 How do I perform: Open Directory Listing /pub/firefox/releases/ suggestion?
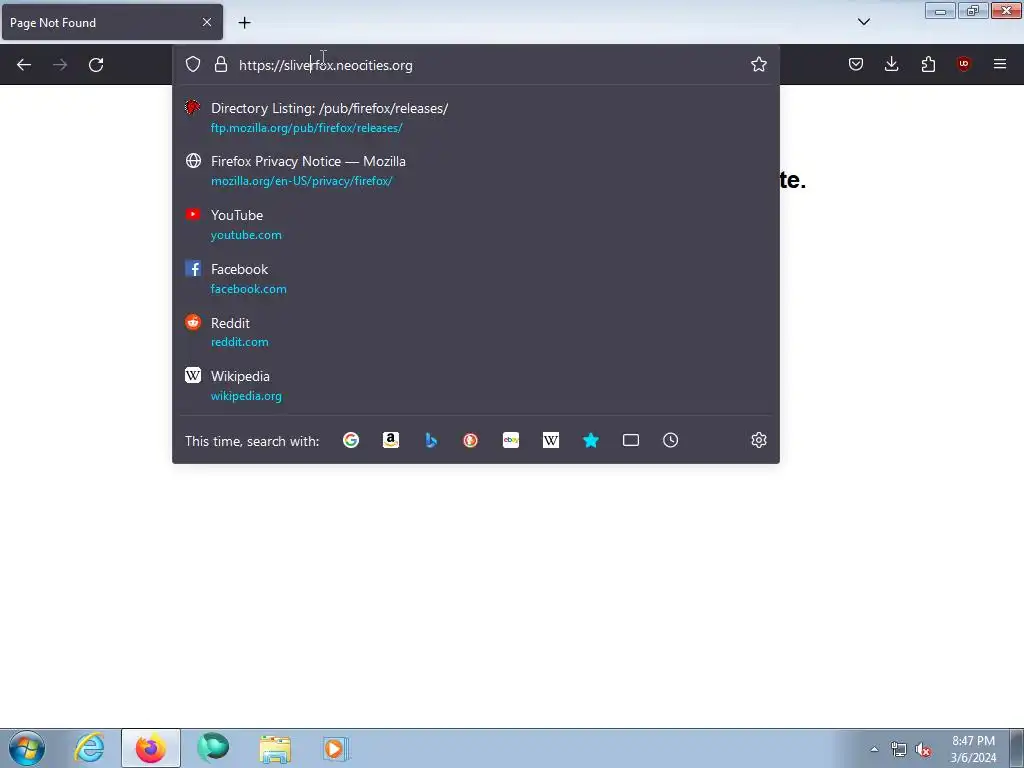475,118
